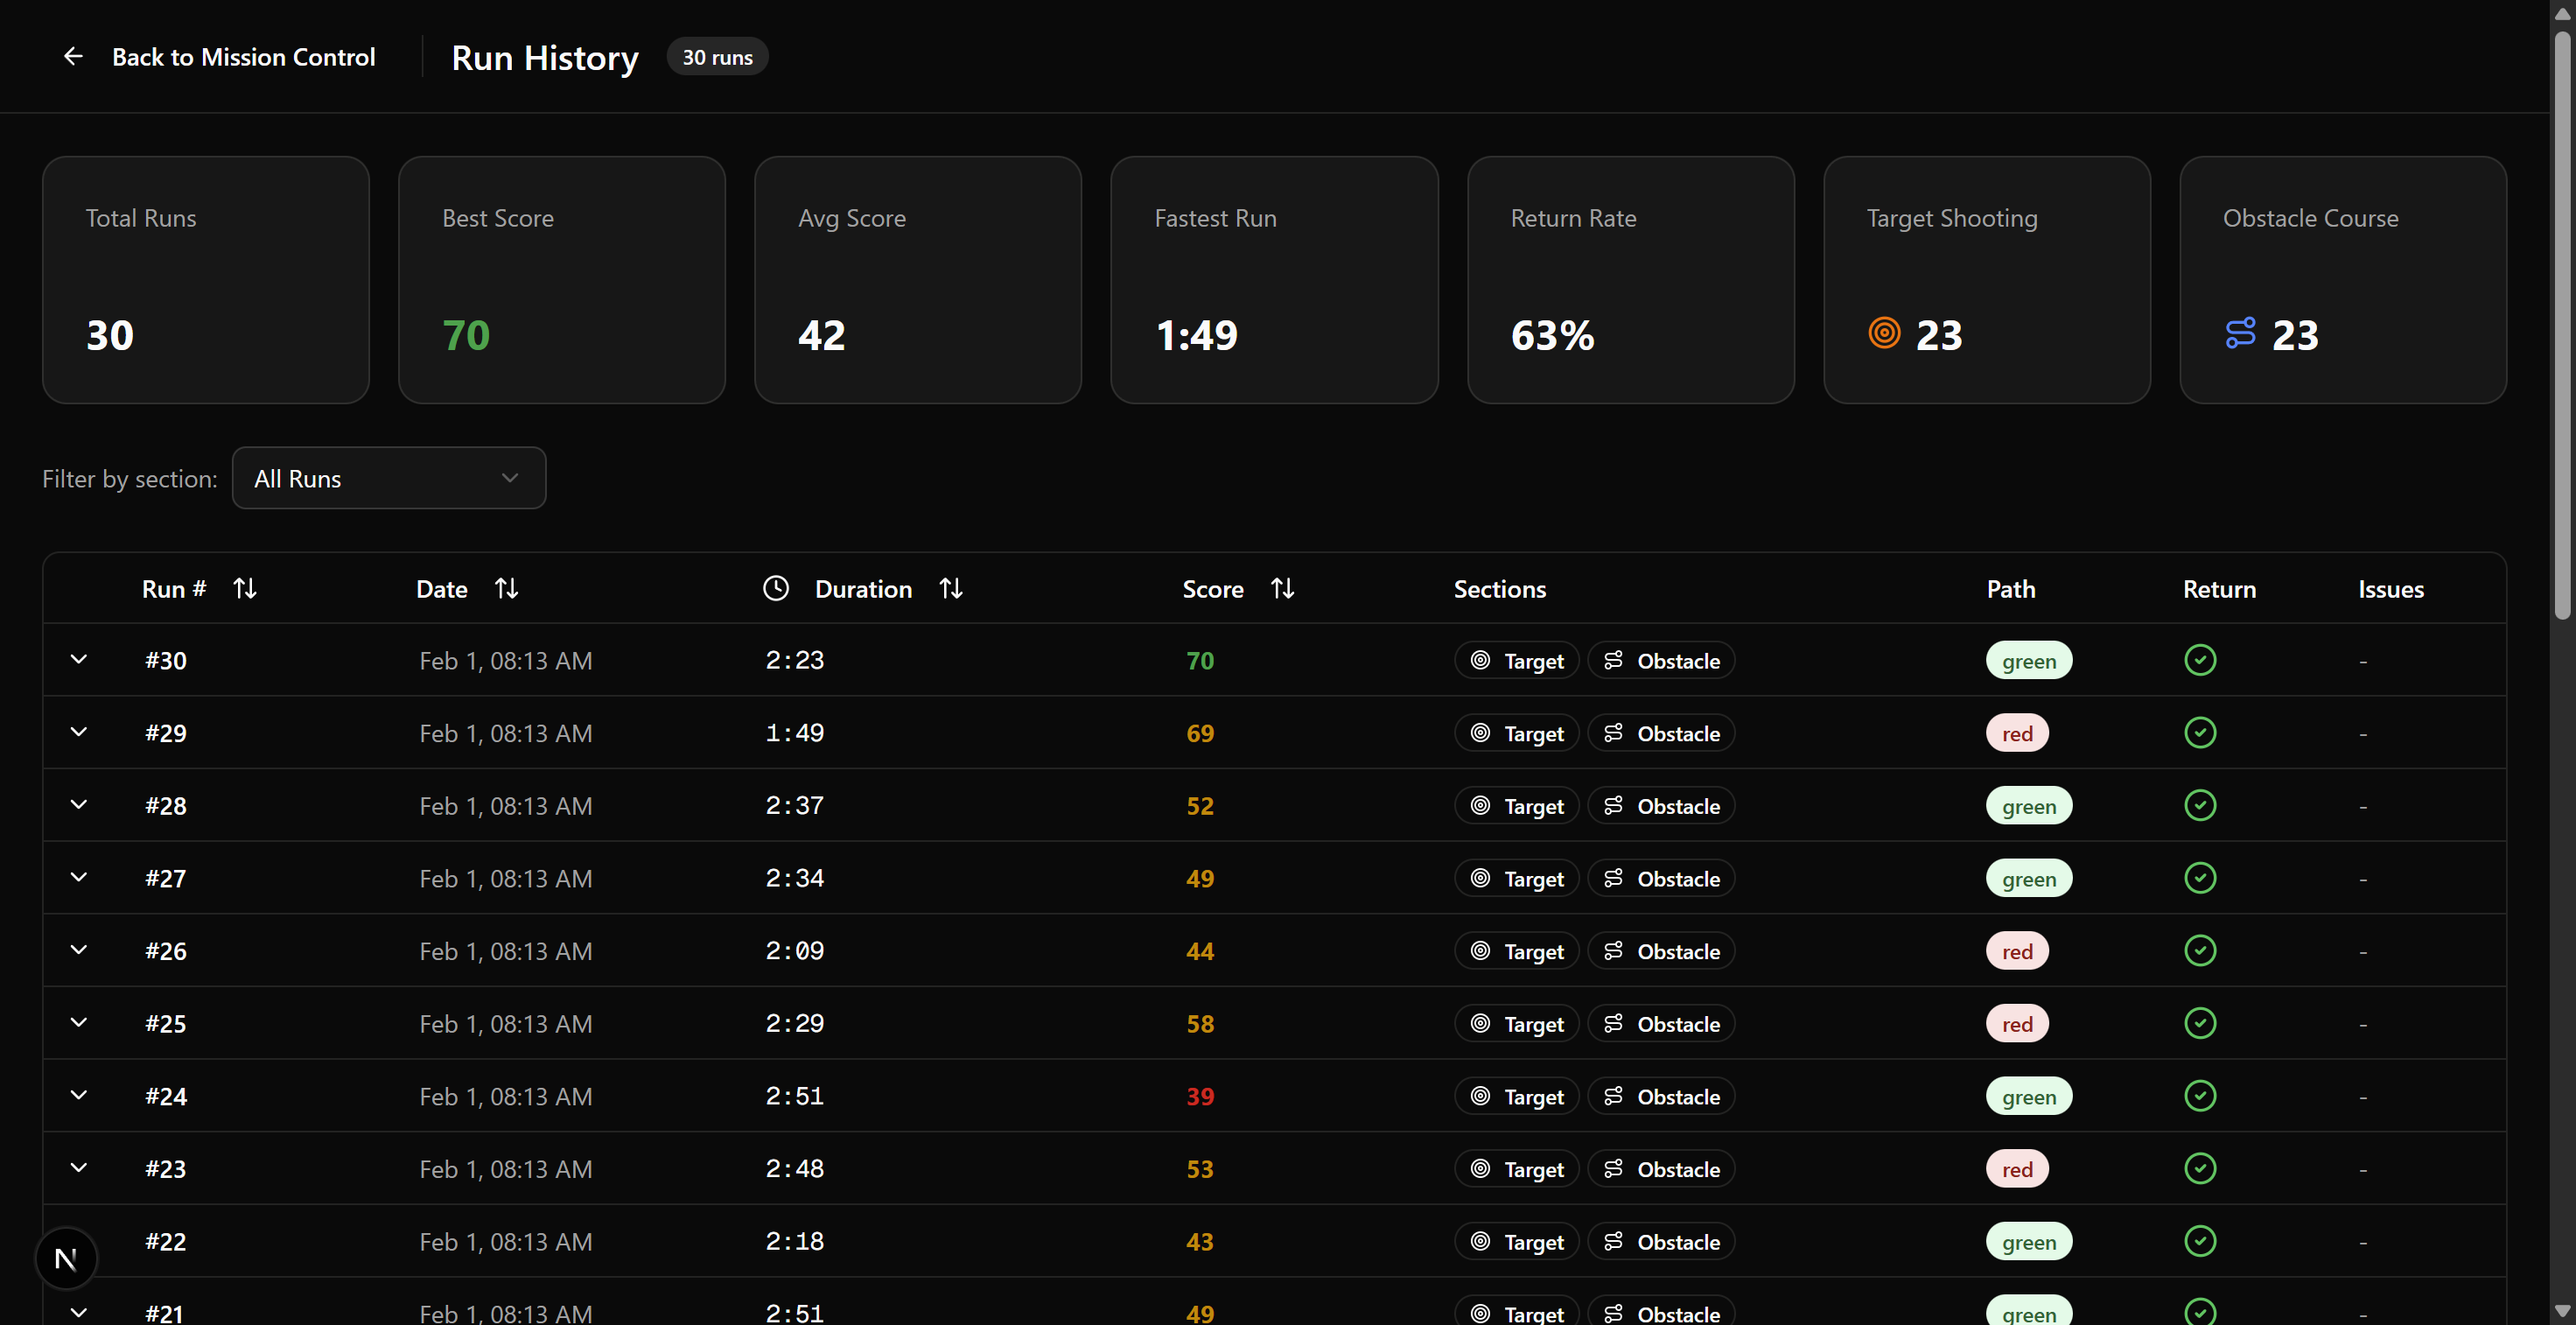Click Obstacle section tag on run #28
The height and width of the screenshot is (1325, 2576).
1661,806
